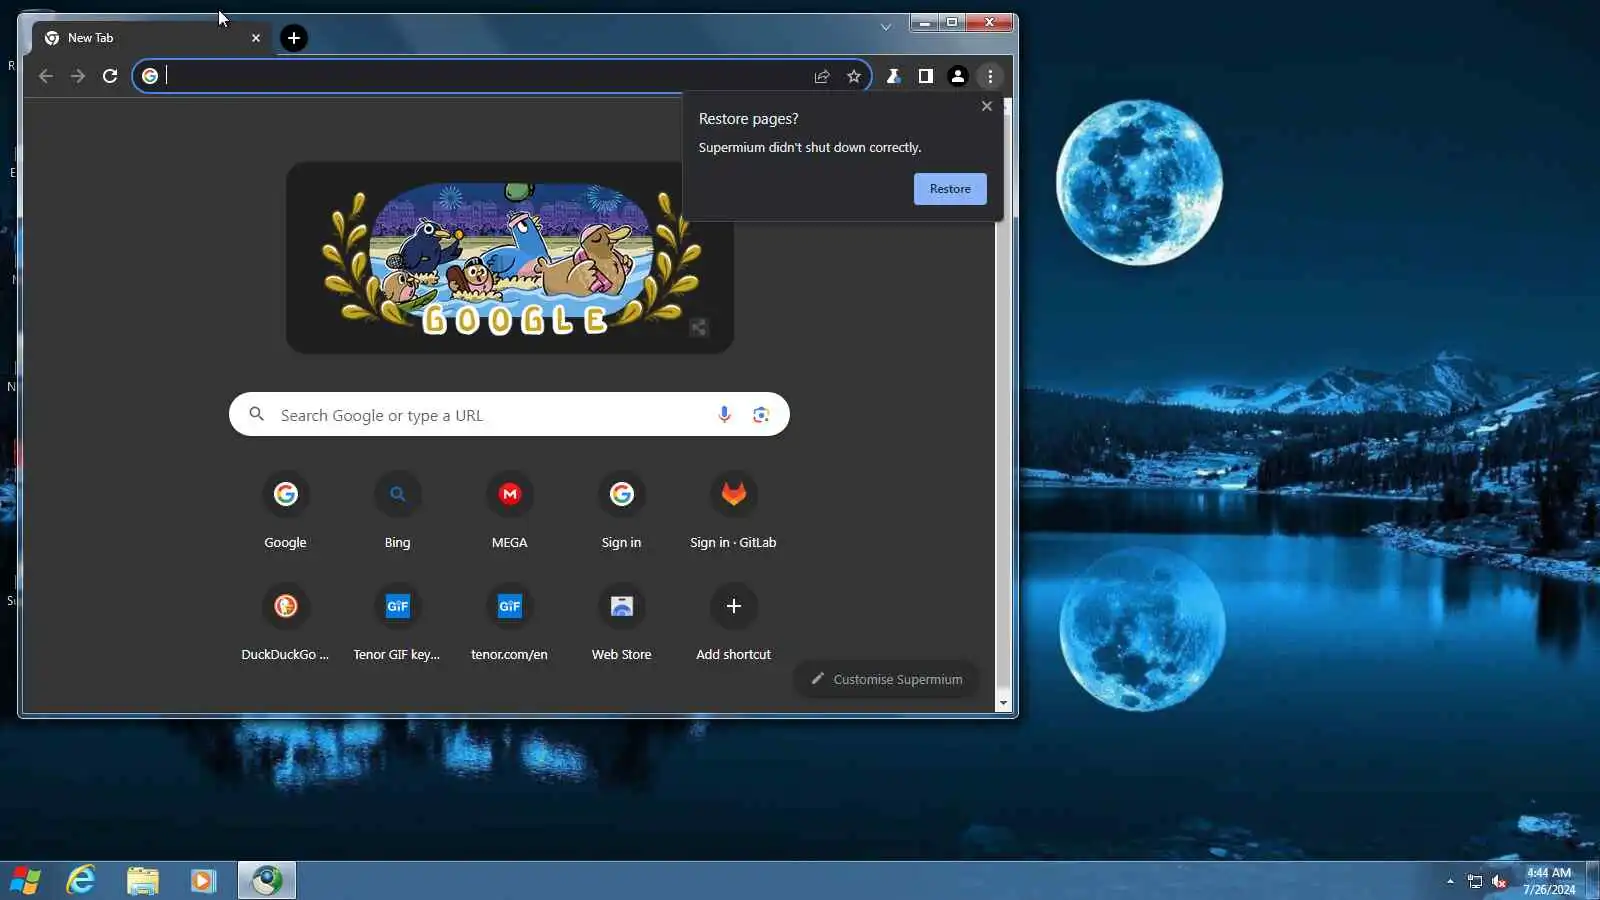Bookmark this tab with the star icon
Image resolution: width=1600 pixels, height=900 pixels.
(x=854, y=76)
